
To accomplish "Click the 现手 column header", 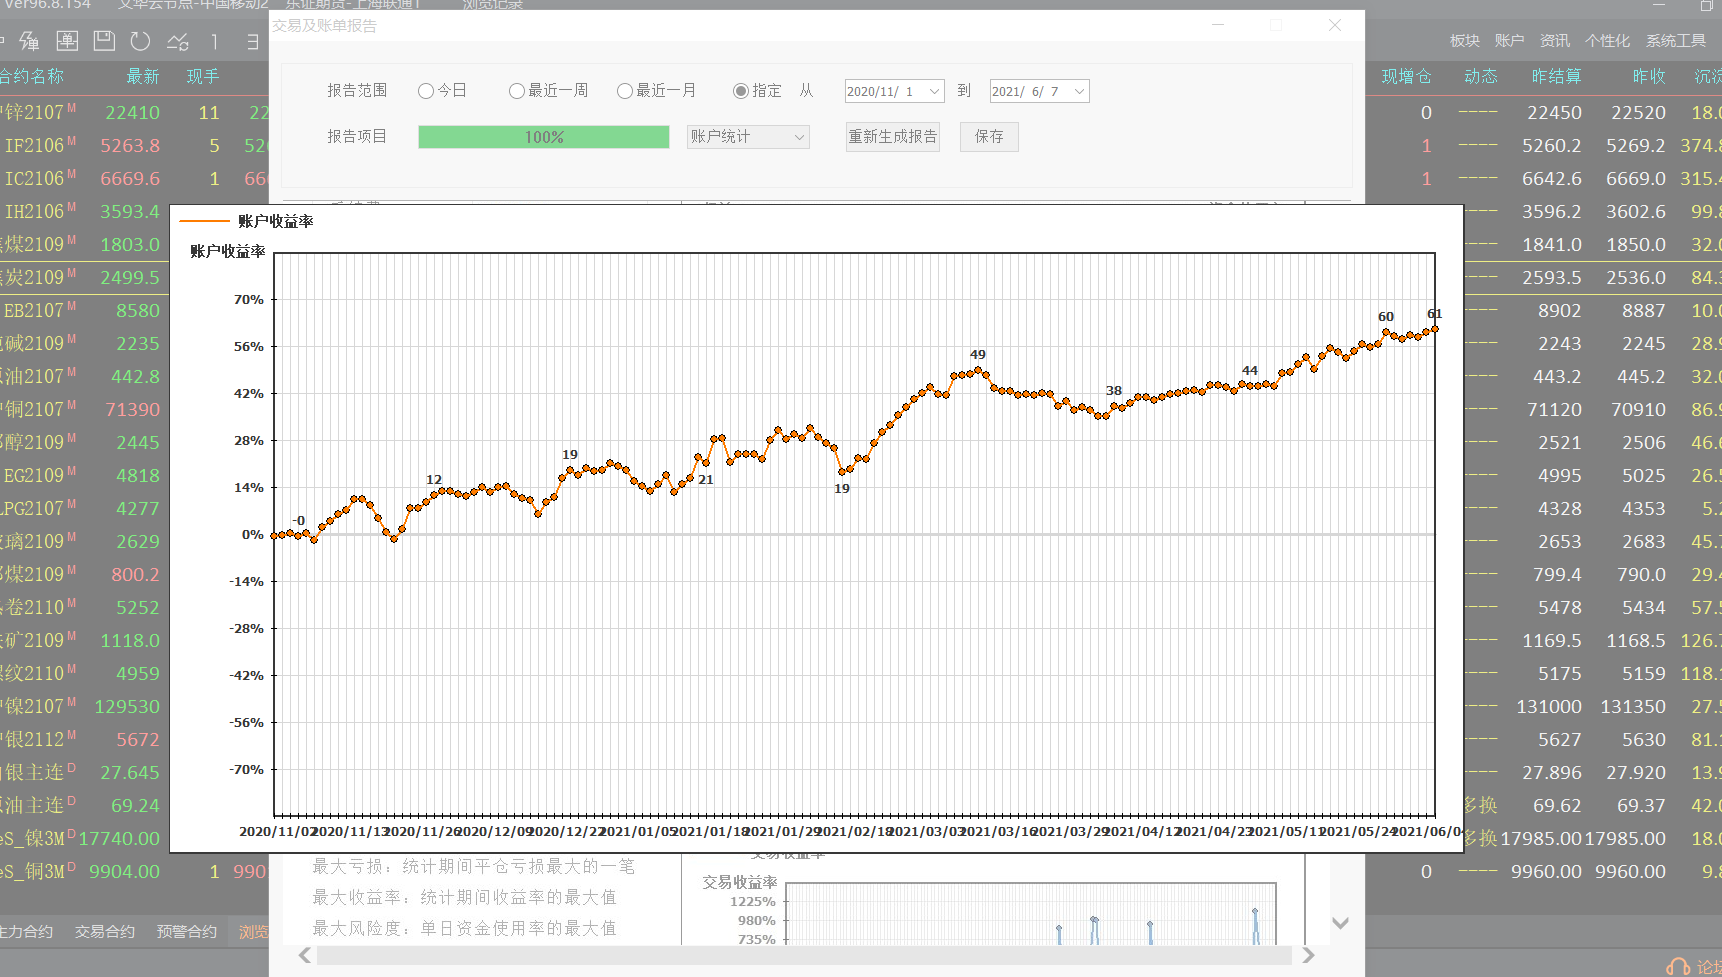I will [x=203, y=77].
